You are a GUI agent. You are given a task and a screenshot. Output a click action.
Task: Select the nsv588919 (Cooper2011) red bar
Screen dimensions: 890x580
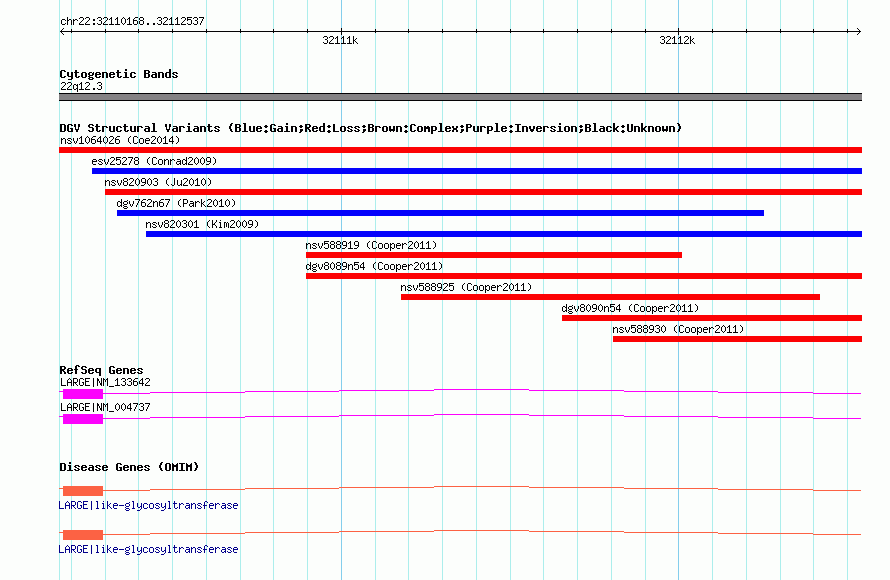494,255
